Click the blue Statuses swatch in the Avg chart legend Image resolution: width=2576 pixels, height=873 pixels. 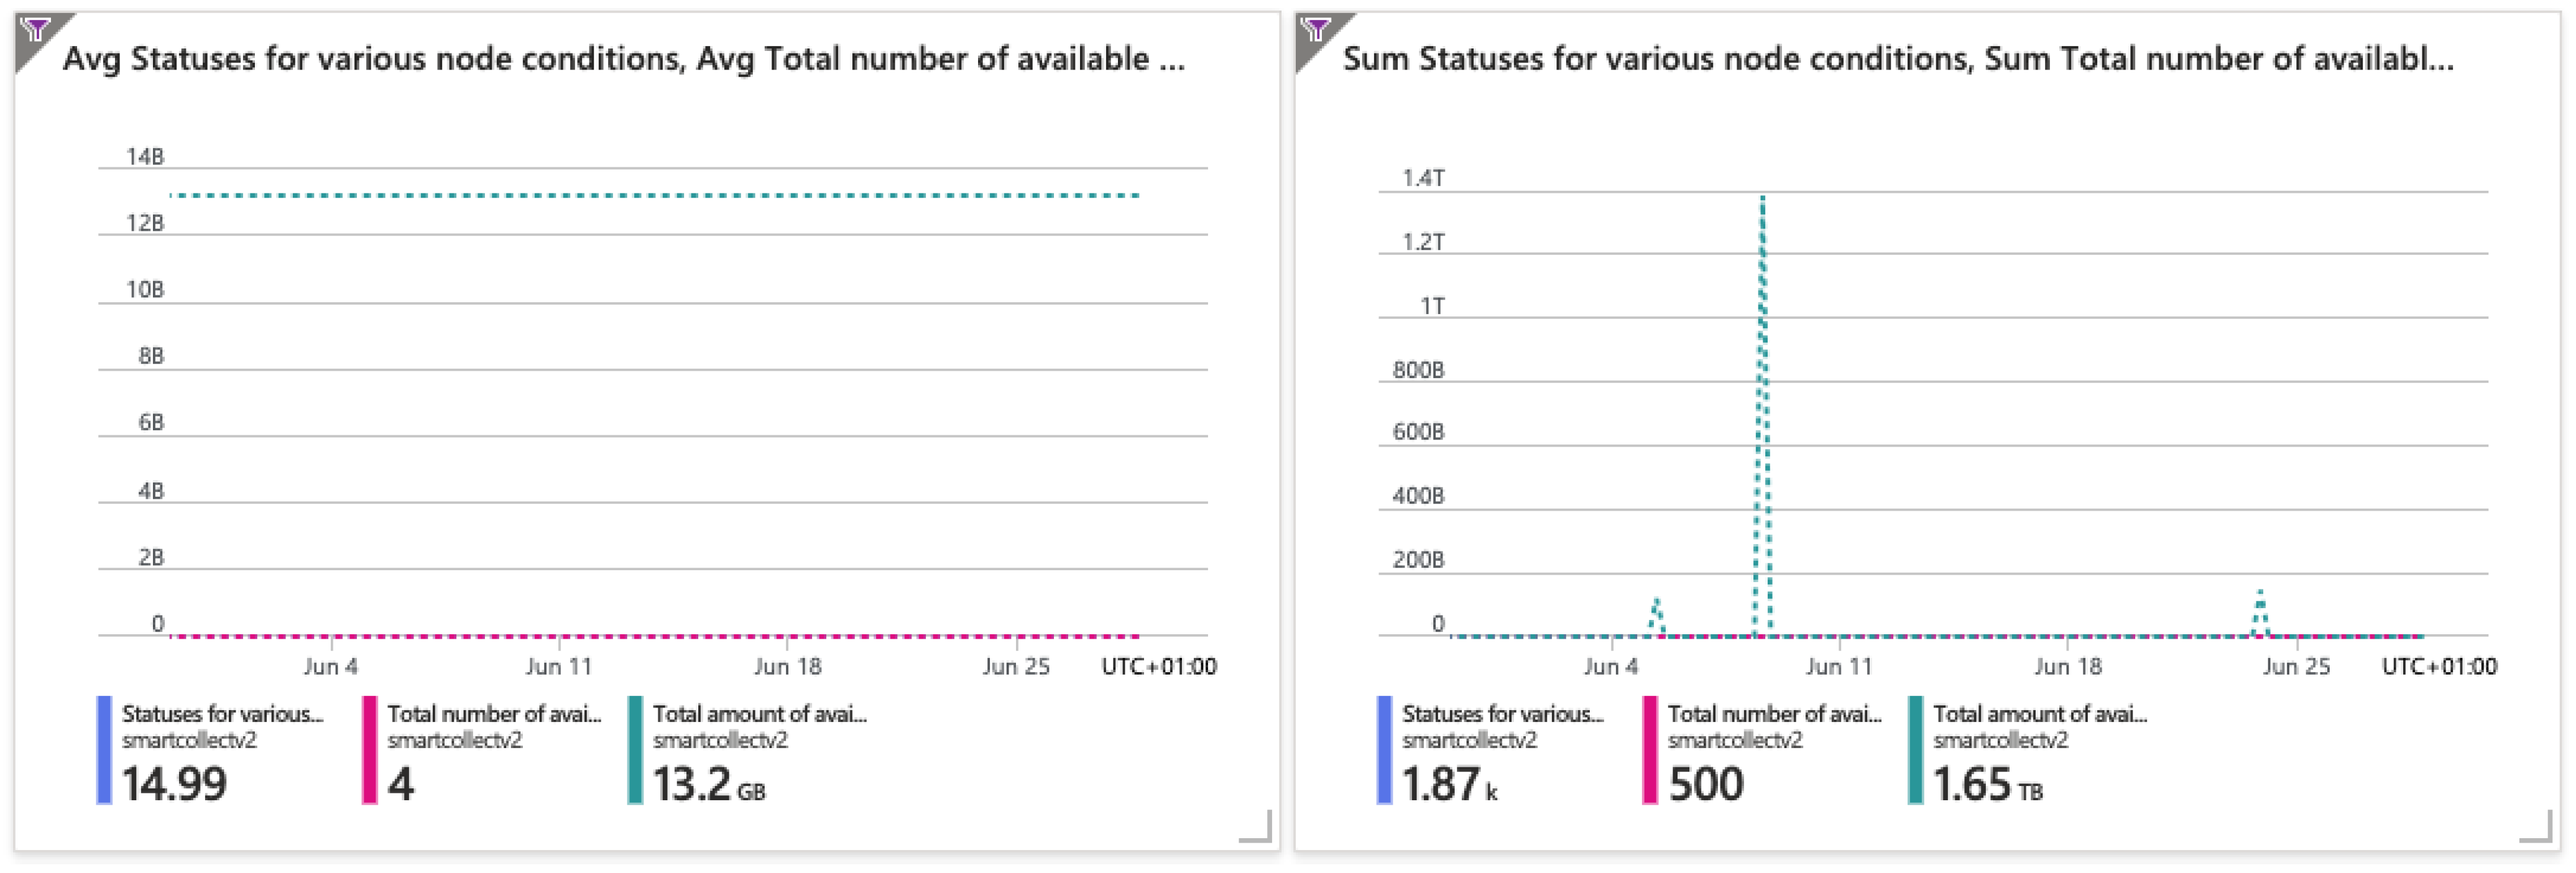tap(104, 750)
